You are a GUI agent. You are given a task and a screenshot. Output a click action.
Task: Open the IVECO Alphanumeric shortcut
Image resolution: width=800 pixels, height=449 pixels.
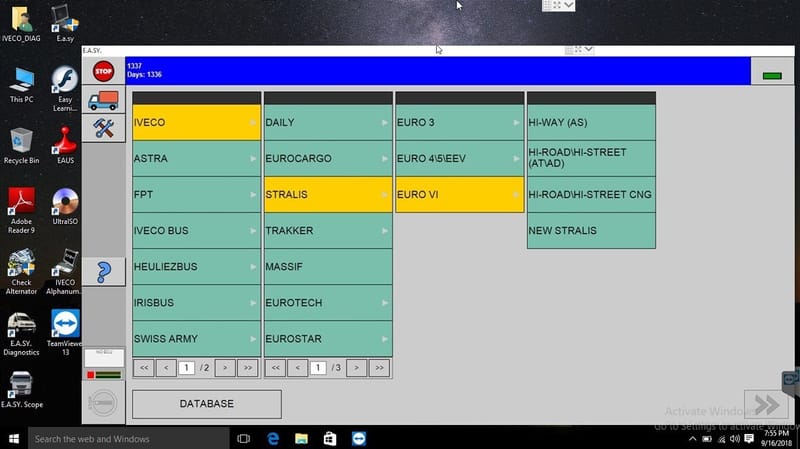coord(65,271)
